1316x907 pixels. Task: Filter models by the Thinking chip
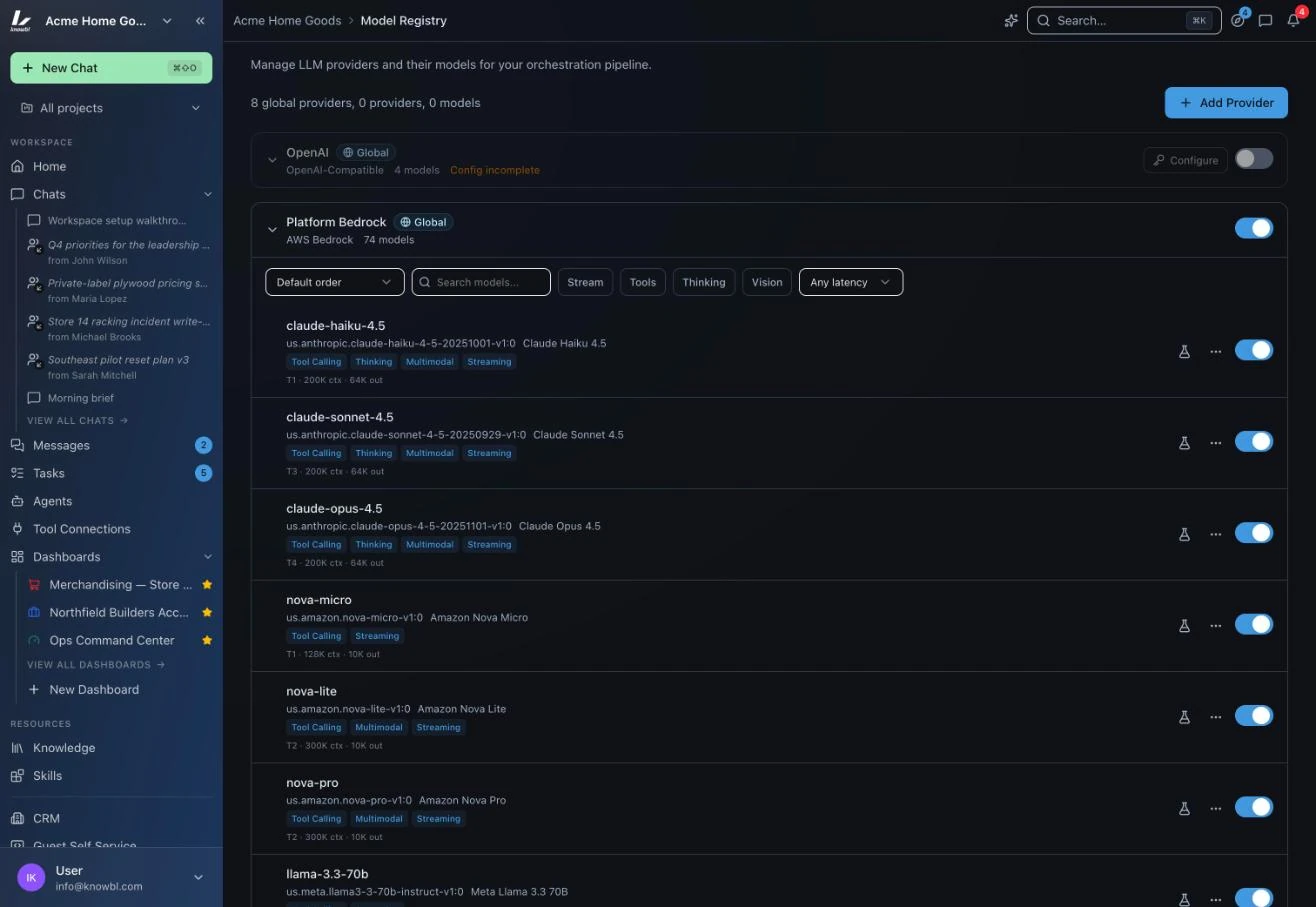click(704, 282)
